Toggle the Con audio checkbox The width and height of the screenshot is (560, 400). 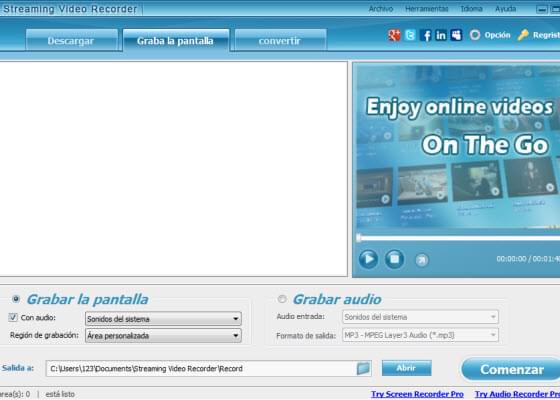13,317
